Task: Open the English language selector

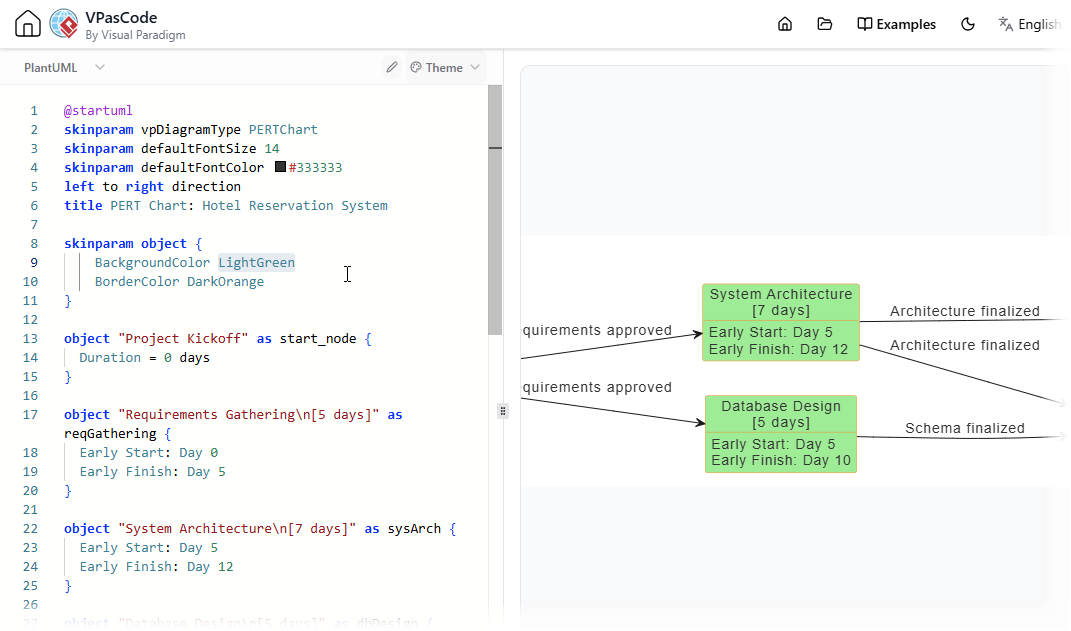Action: [1030, 24]
